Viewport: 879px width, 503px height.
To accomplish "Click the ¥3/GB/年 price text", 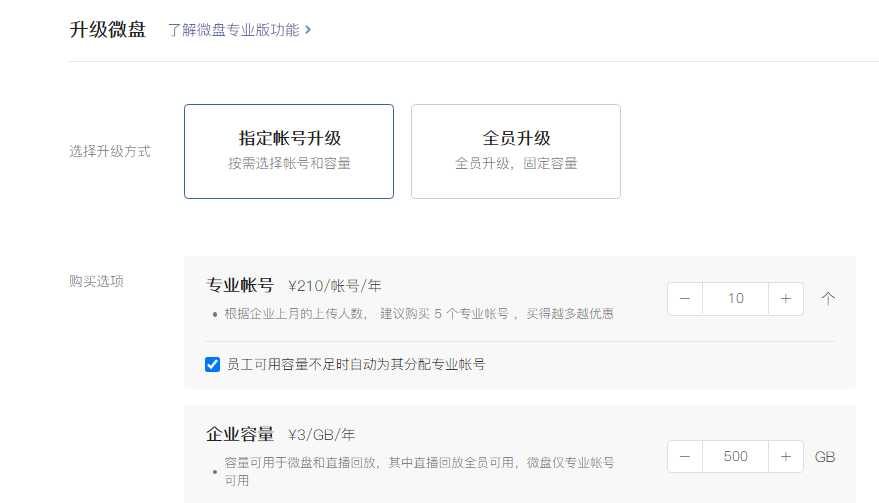I will [321, 435].
